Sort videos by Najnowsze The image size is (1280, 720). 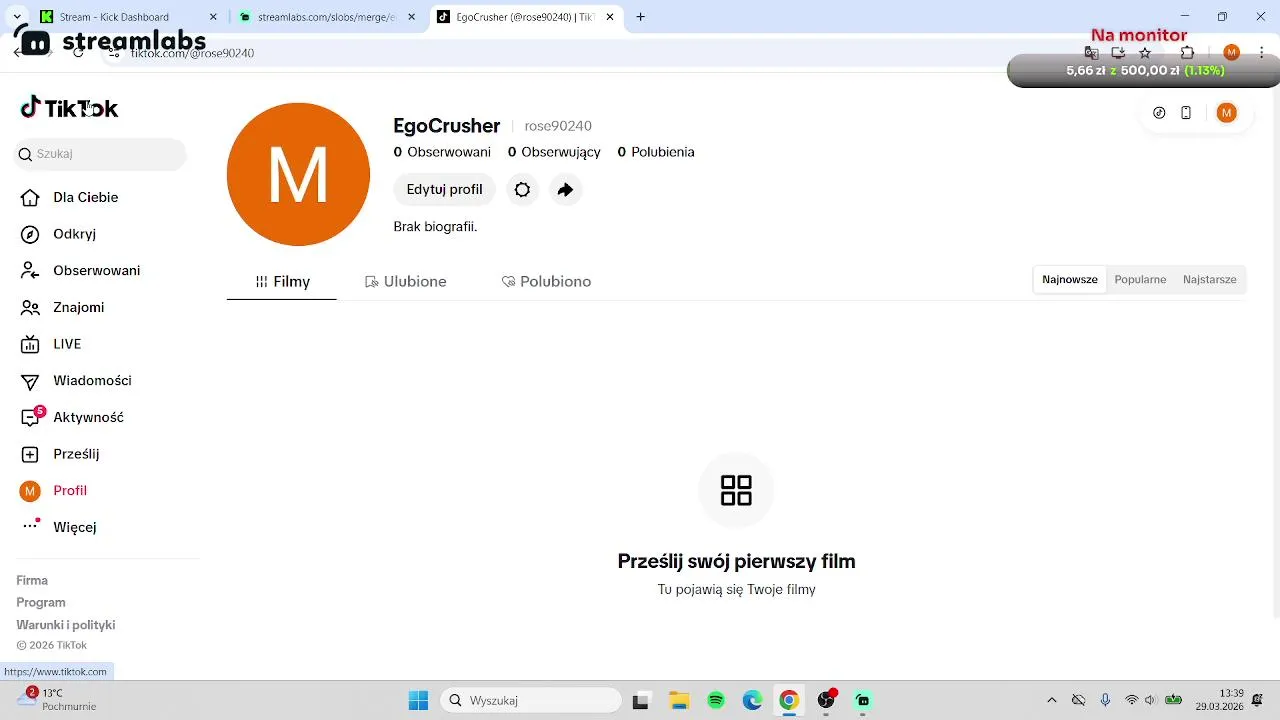pyautogui.click(x=1070, y=280)
